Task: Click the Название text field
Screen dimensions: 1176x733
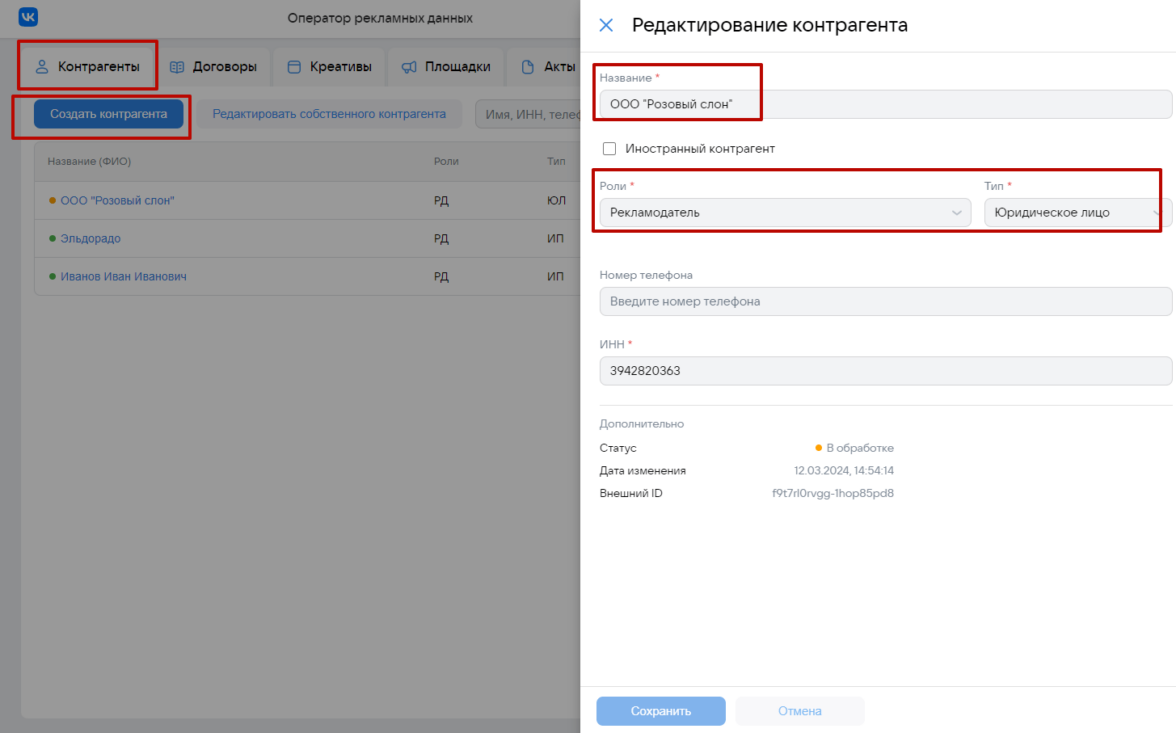Action: point(885,104)
